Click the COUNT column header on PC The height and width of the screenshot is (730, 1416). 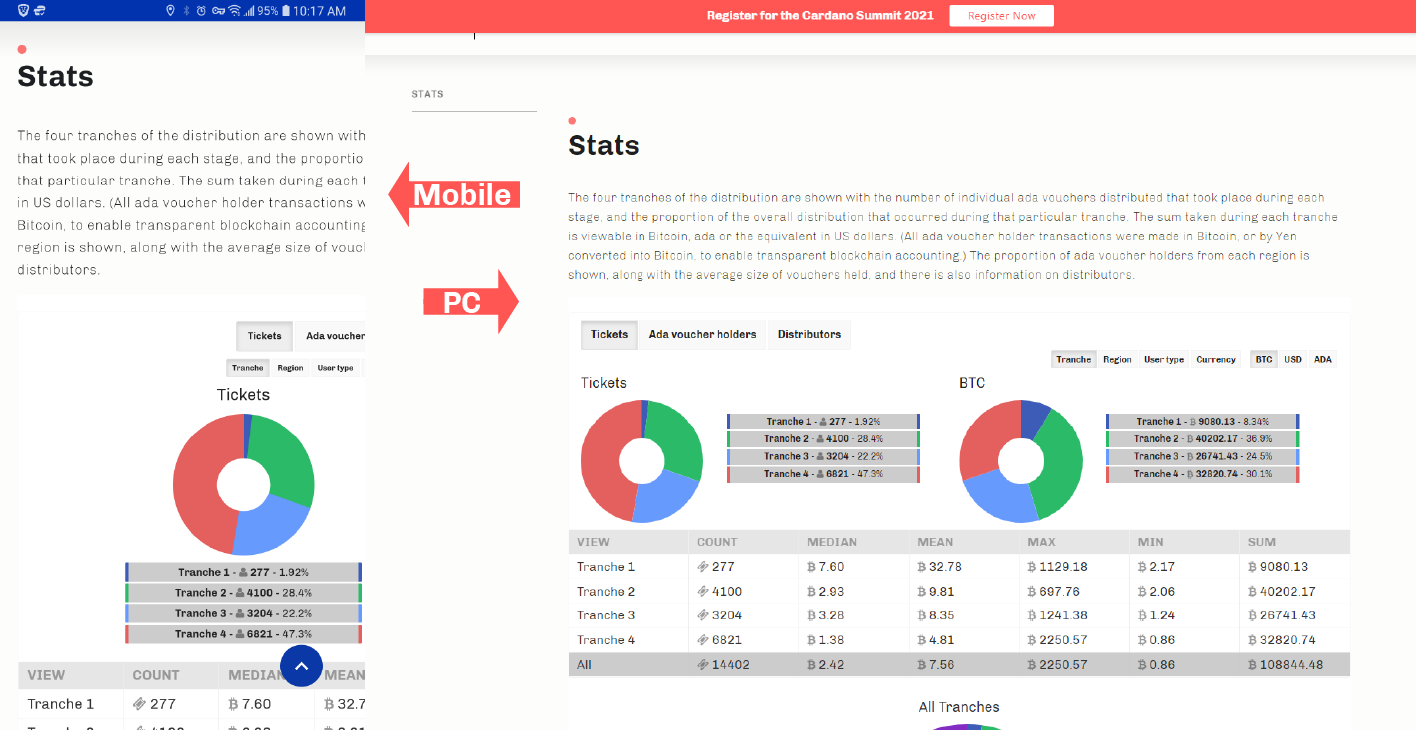pos(717,542)
